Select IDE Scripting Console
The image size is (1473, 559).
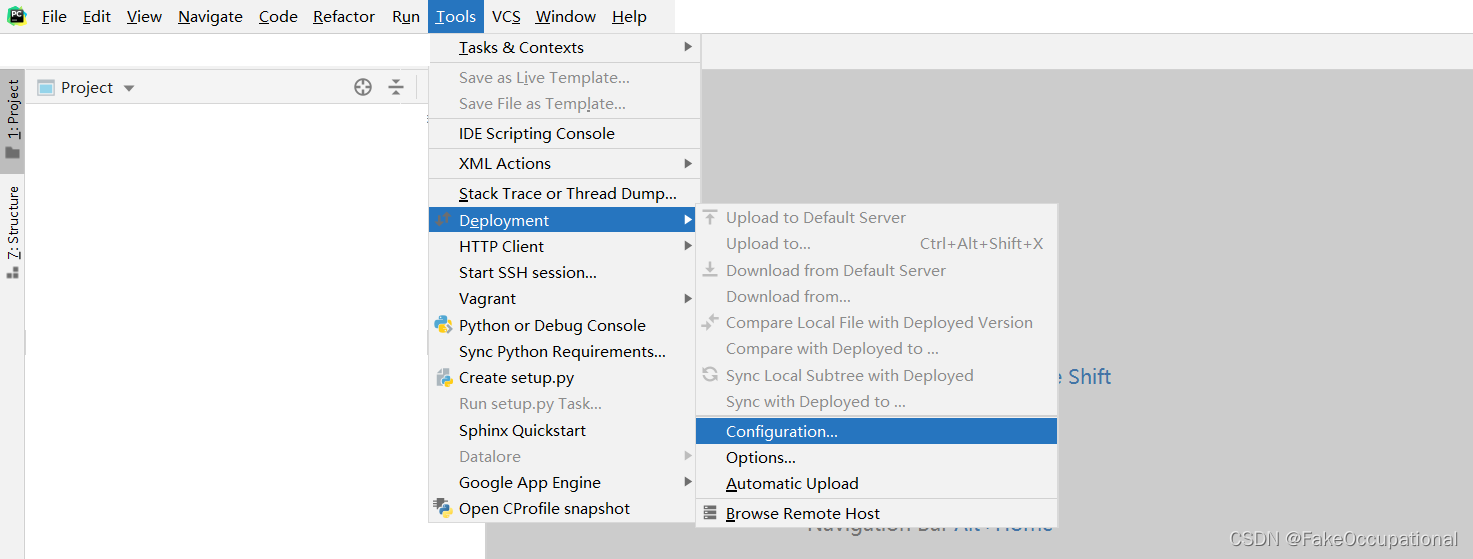[564, 133]
